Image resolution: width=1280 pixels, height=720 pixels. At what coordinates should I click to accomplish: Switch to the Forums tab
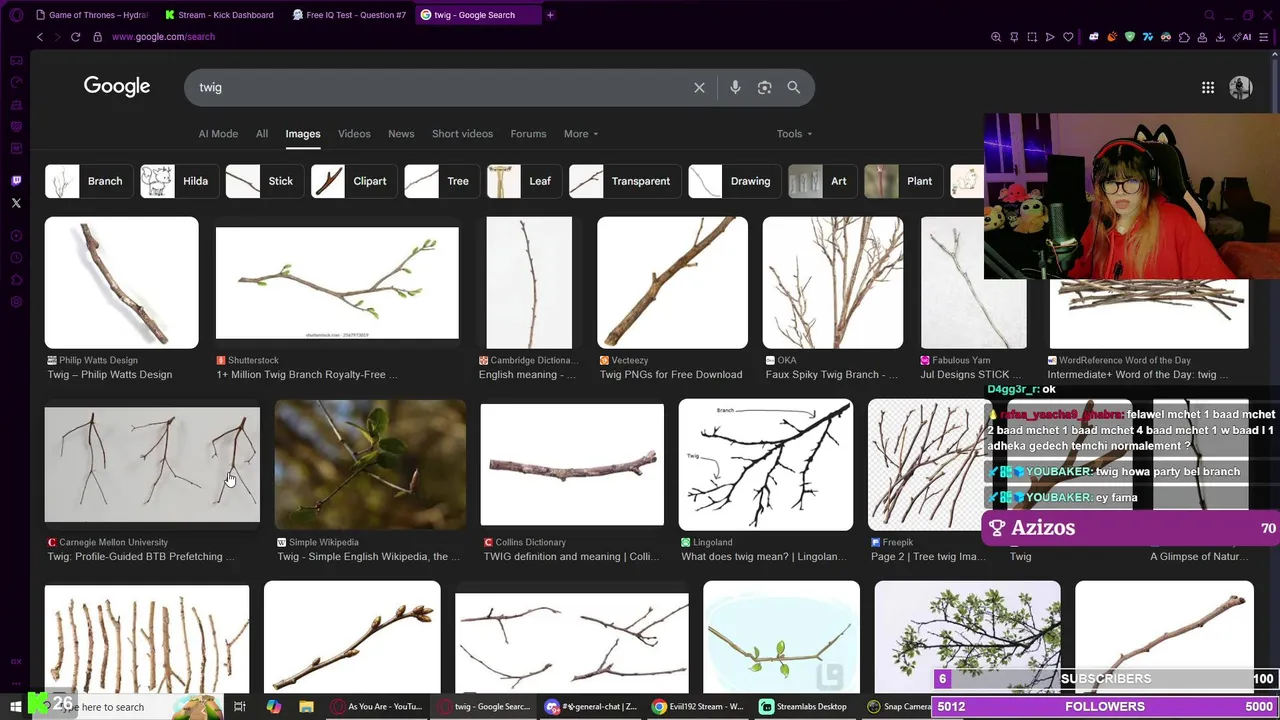pos(528,134)
